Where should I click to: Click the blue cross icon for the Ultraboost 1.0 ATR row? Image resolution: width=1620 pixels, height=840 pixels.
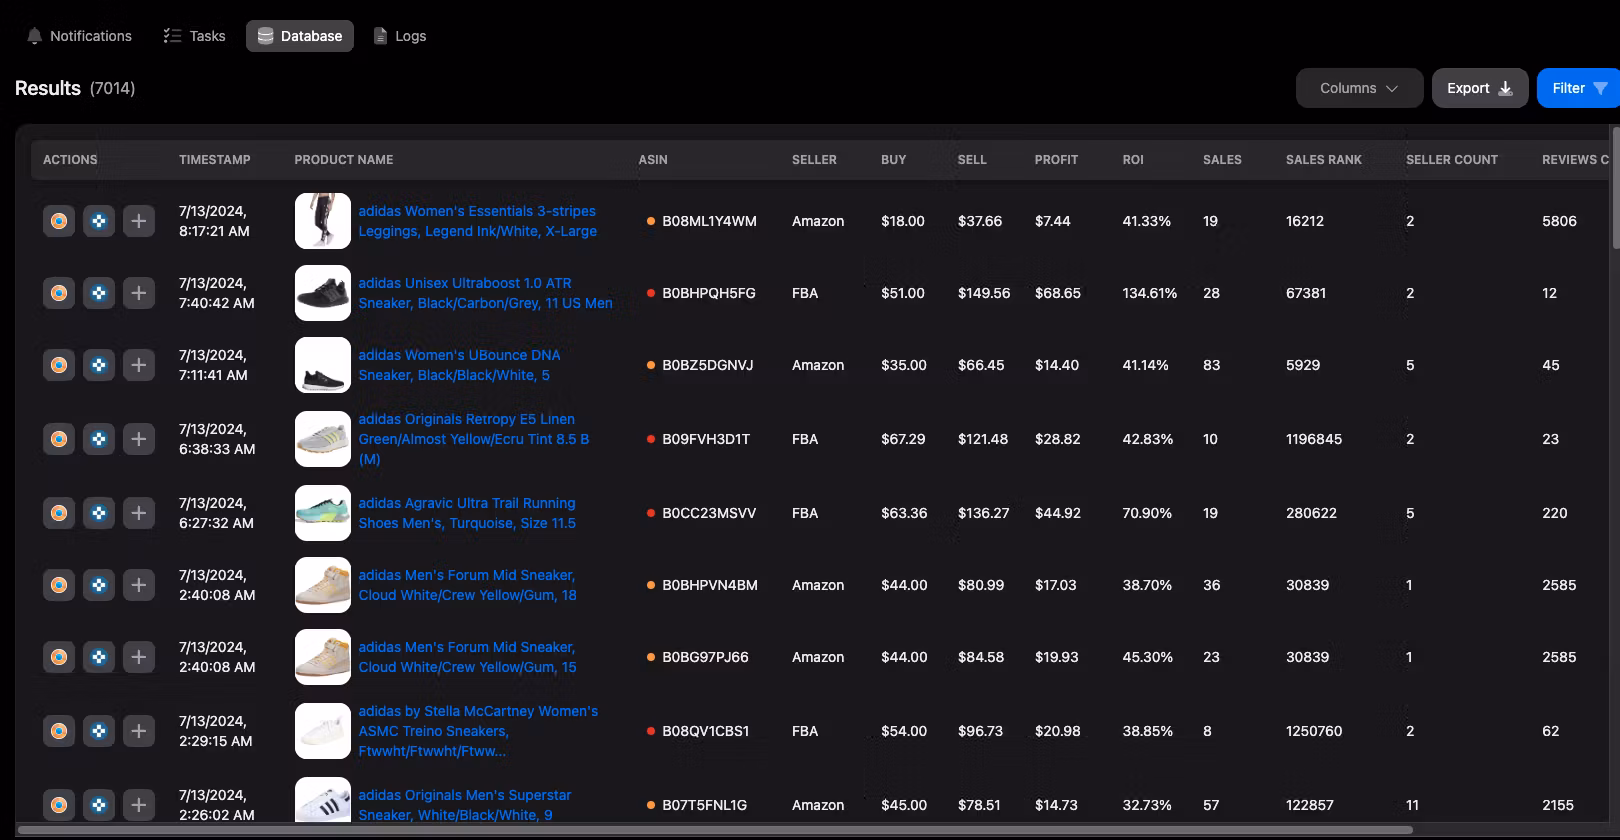(x=99, y=293)
